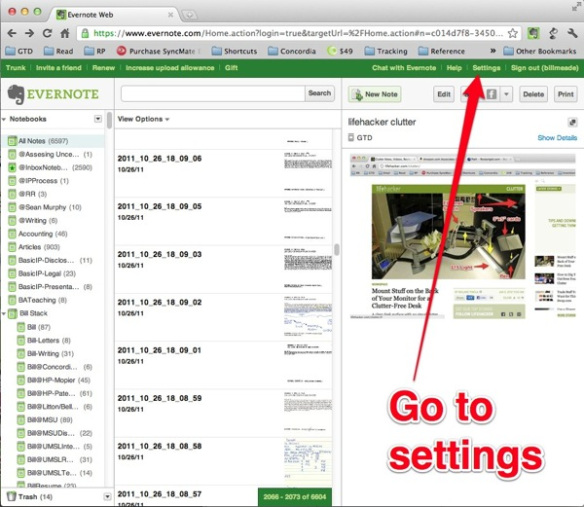Viewport: 584px width, 507px height.
Task: Print the current note
Action: (565, 94)
